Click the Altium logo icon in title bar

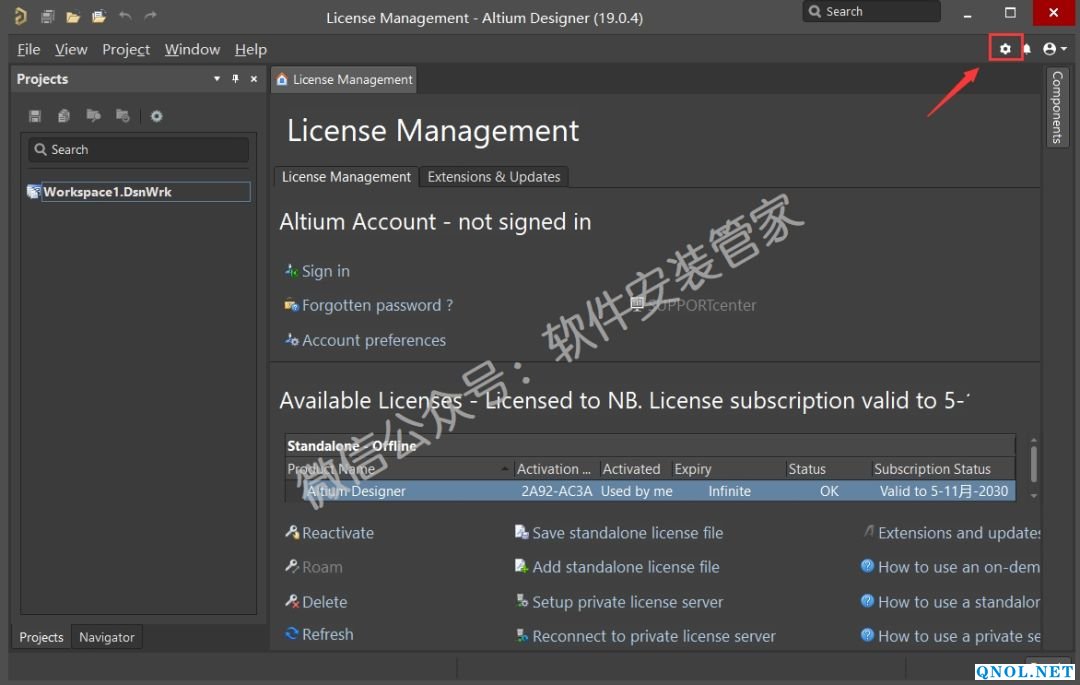tap(20, 16)
